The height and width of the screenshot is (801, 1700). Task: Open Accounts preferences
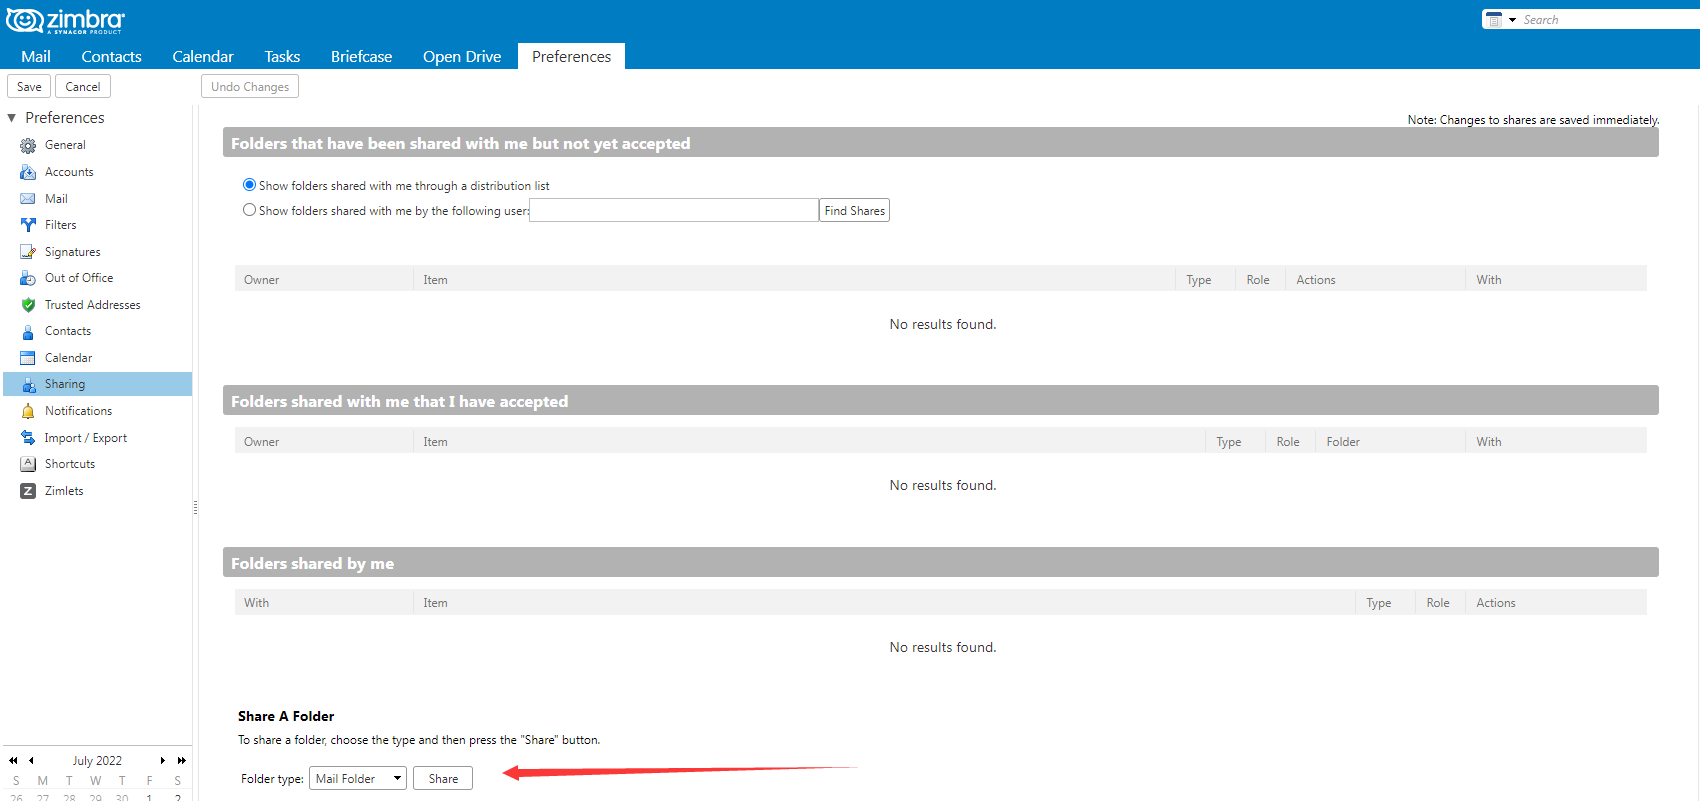coord(69,172)
